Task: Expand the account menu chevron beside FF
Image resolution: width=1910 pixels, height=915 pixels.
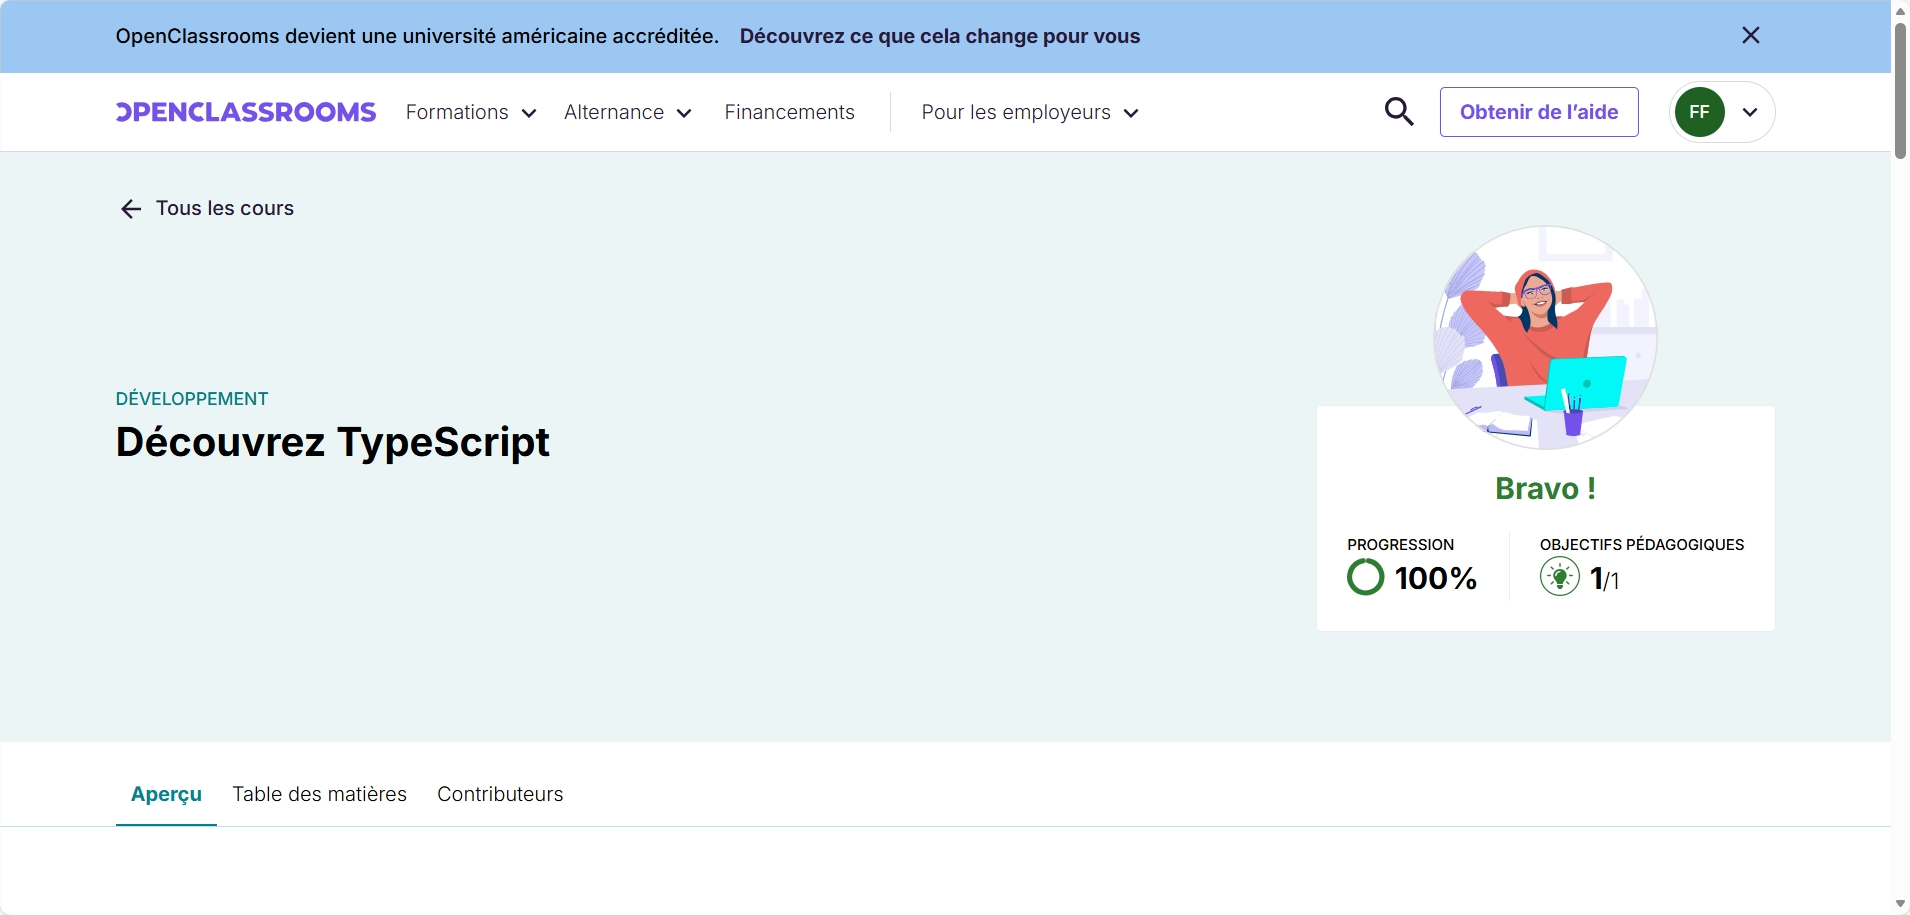Action: point(1750,112)
